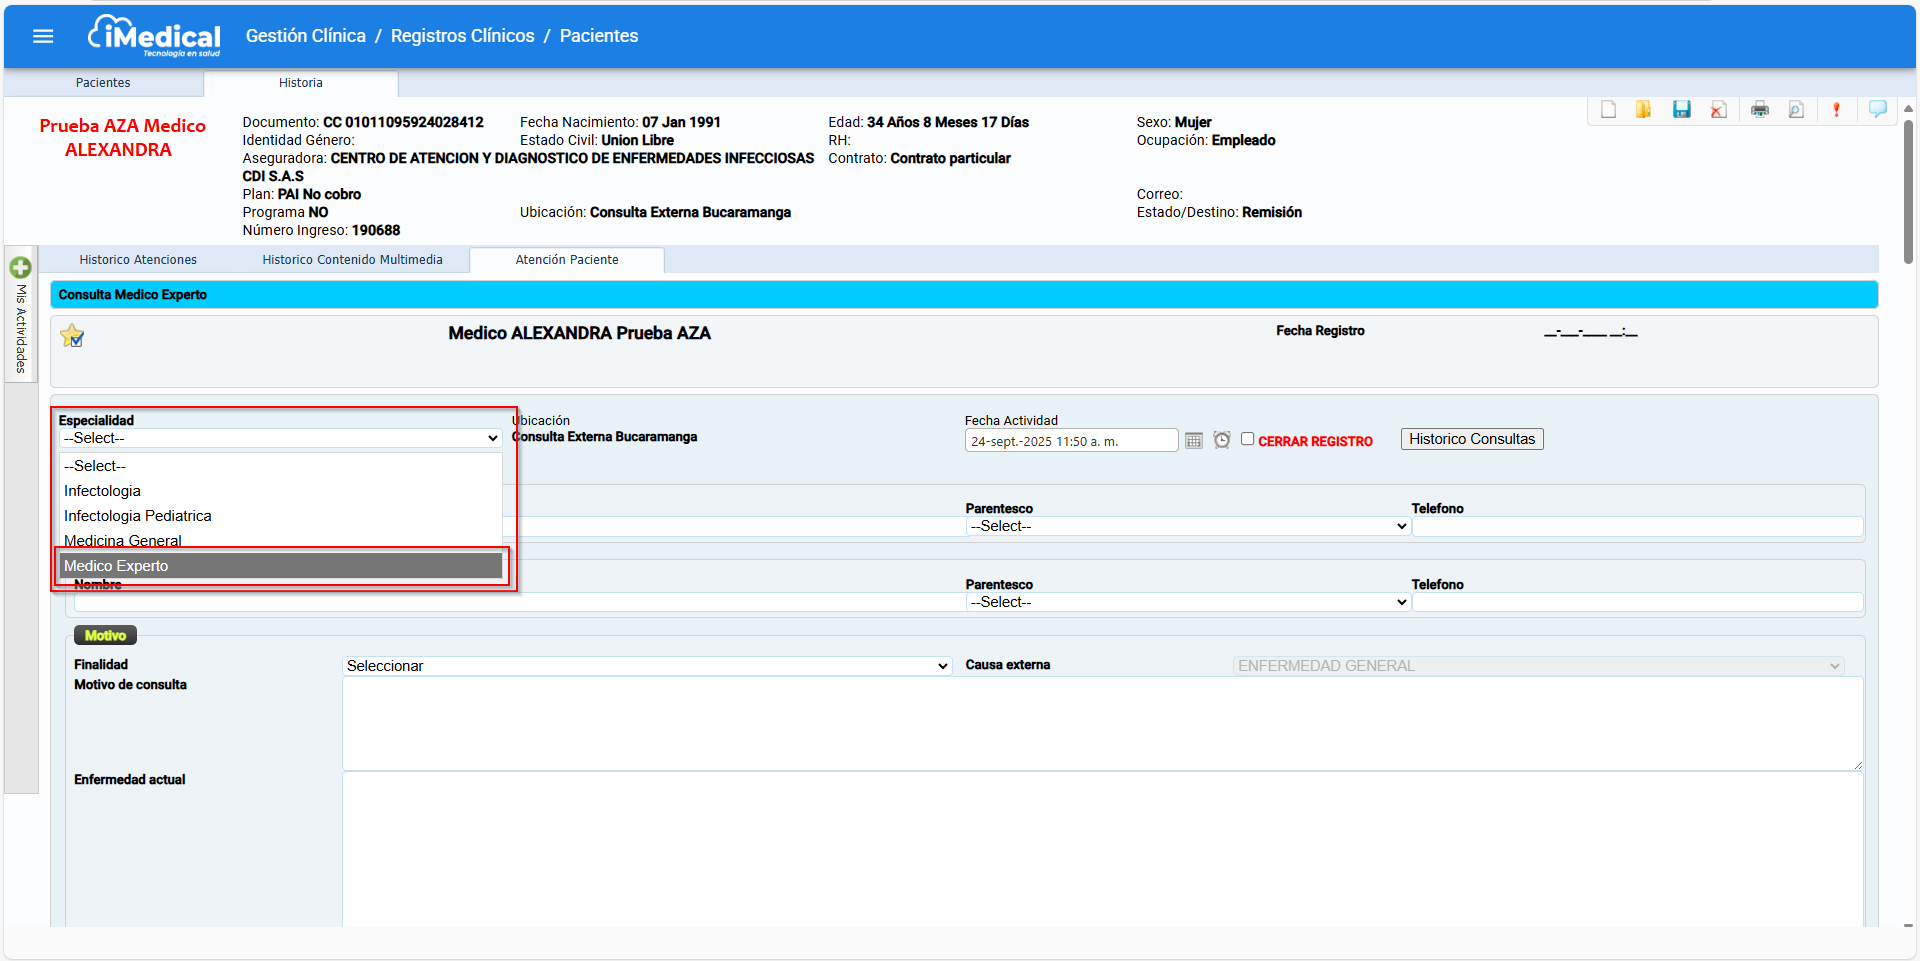Choose Infectologia Pediatrica option
The height and width of the screenshot is (961, 1920).
[x=138, y=516]
